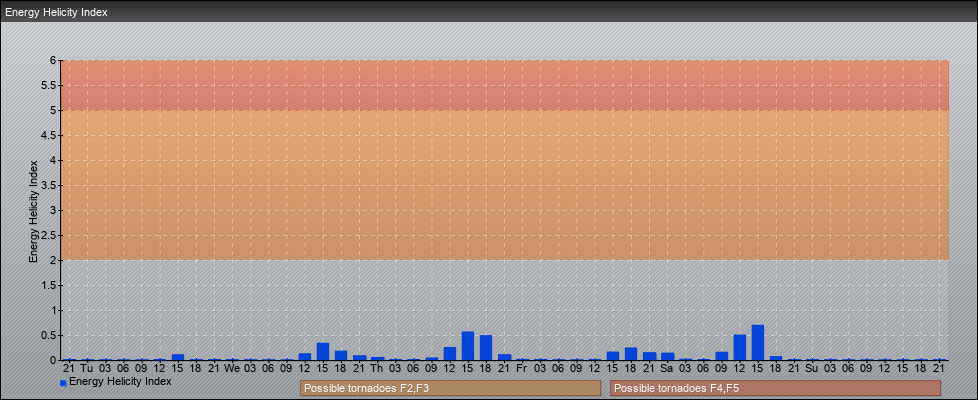Click the '6' value on y-axis
Viewport: 978px width, 400px height.
(x=54, y=61)
